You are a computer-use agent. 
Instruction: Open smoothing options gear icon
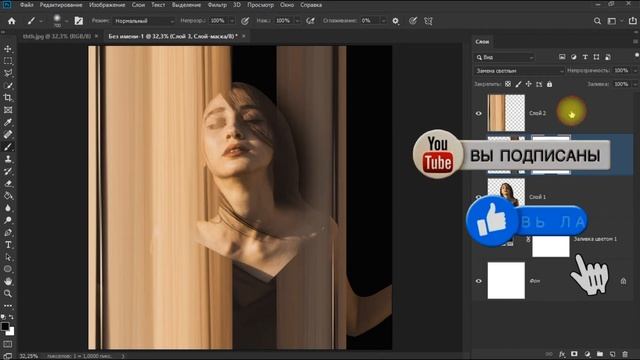pyautogui.click(x=396, y=21)
